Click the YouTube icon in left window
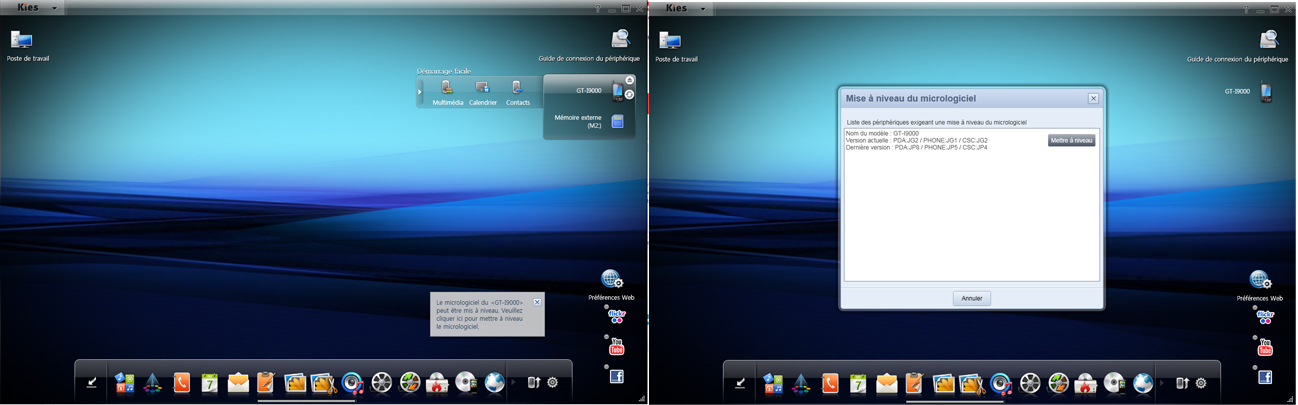This screenshot has height=405, width=1298. coord(616,346)
